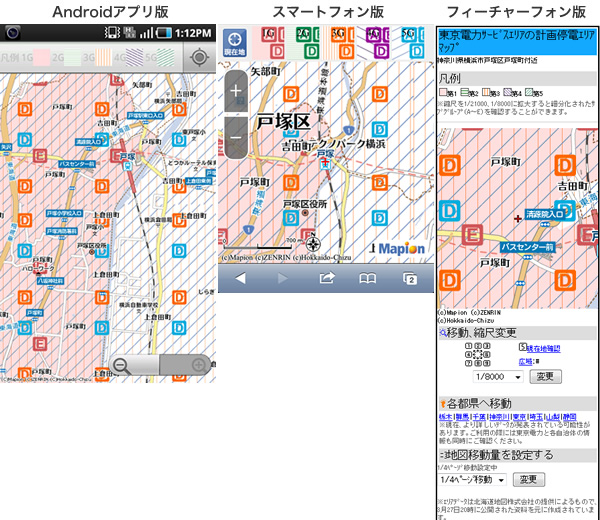
Task: Tap the Android app's locate-me crosshair button
Action: [x=199, y=57]
